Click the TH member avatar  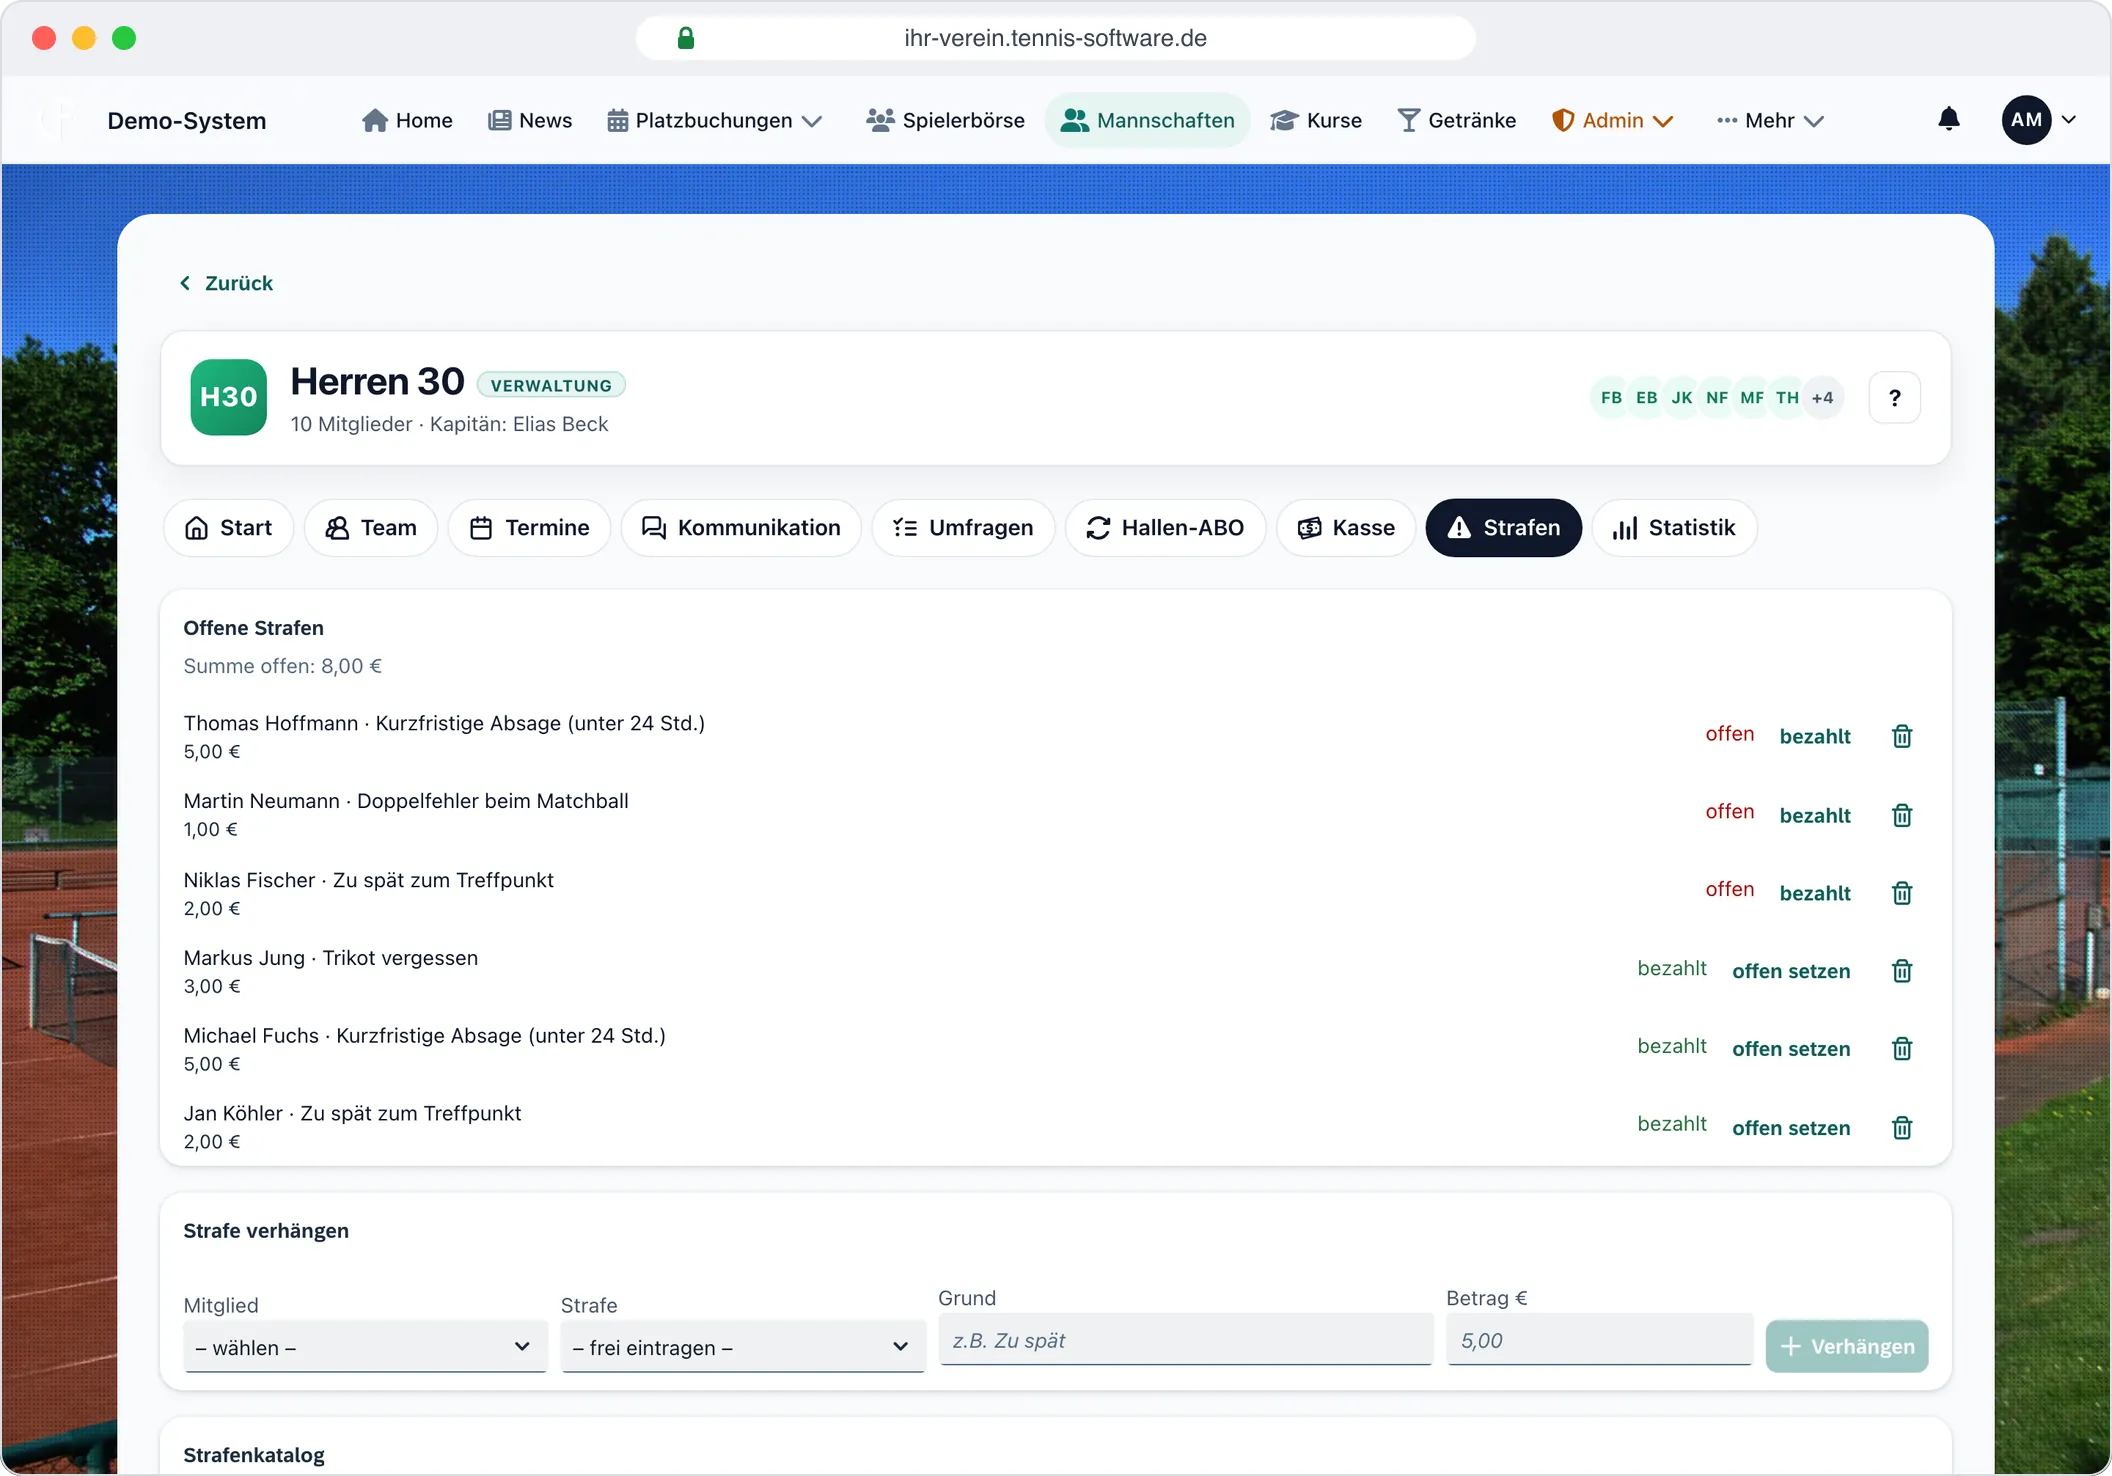(1787, 398)
